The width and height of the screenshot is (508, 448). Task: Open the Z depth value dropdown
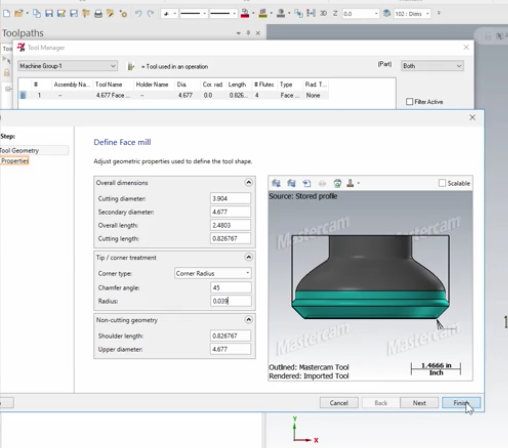point(376,14)
